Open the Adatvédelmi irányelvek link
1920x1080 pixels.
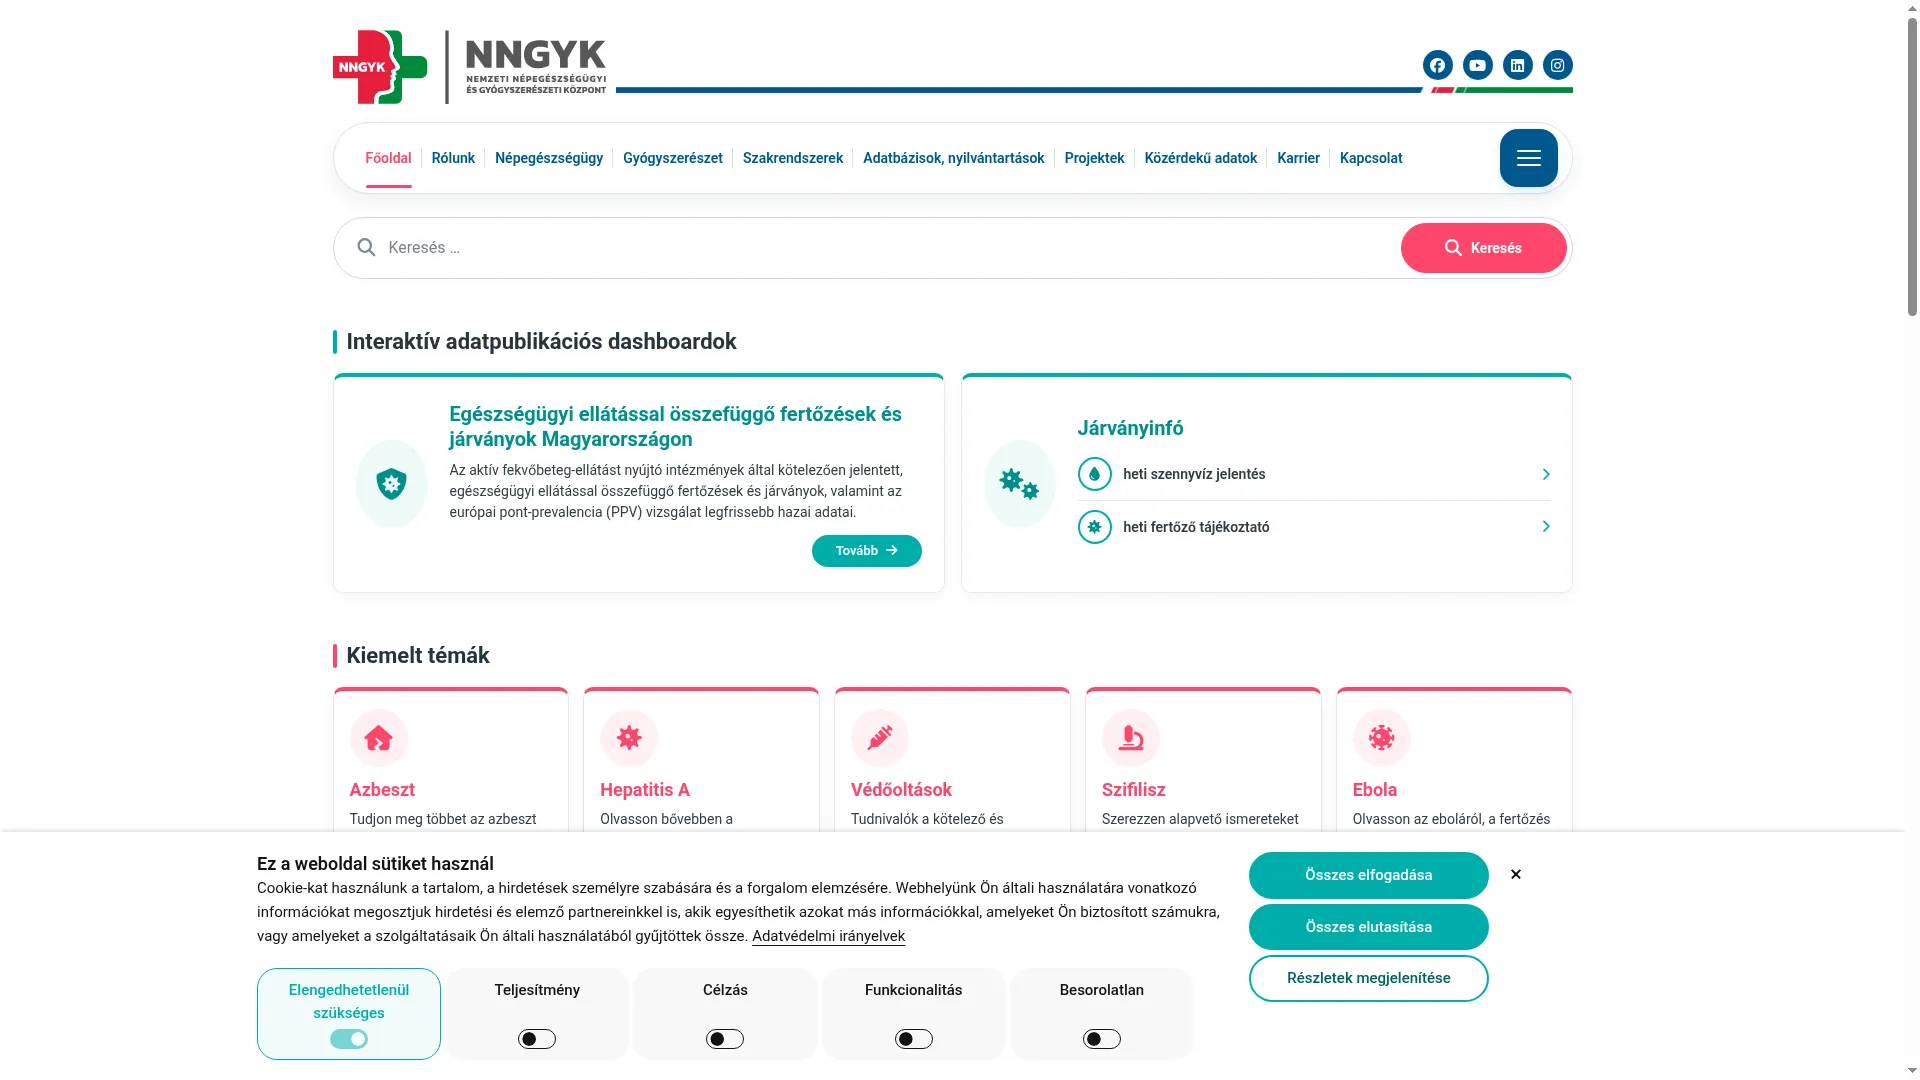coord(828,936)
